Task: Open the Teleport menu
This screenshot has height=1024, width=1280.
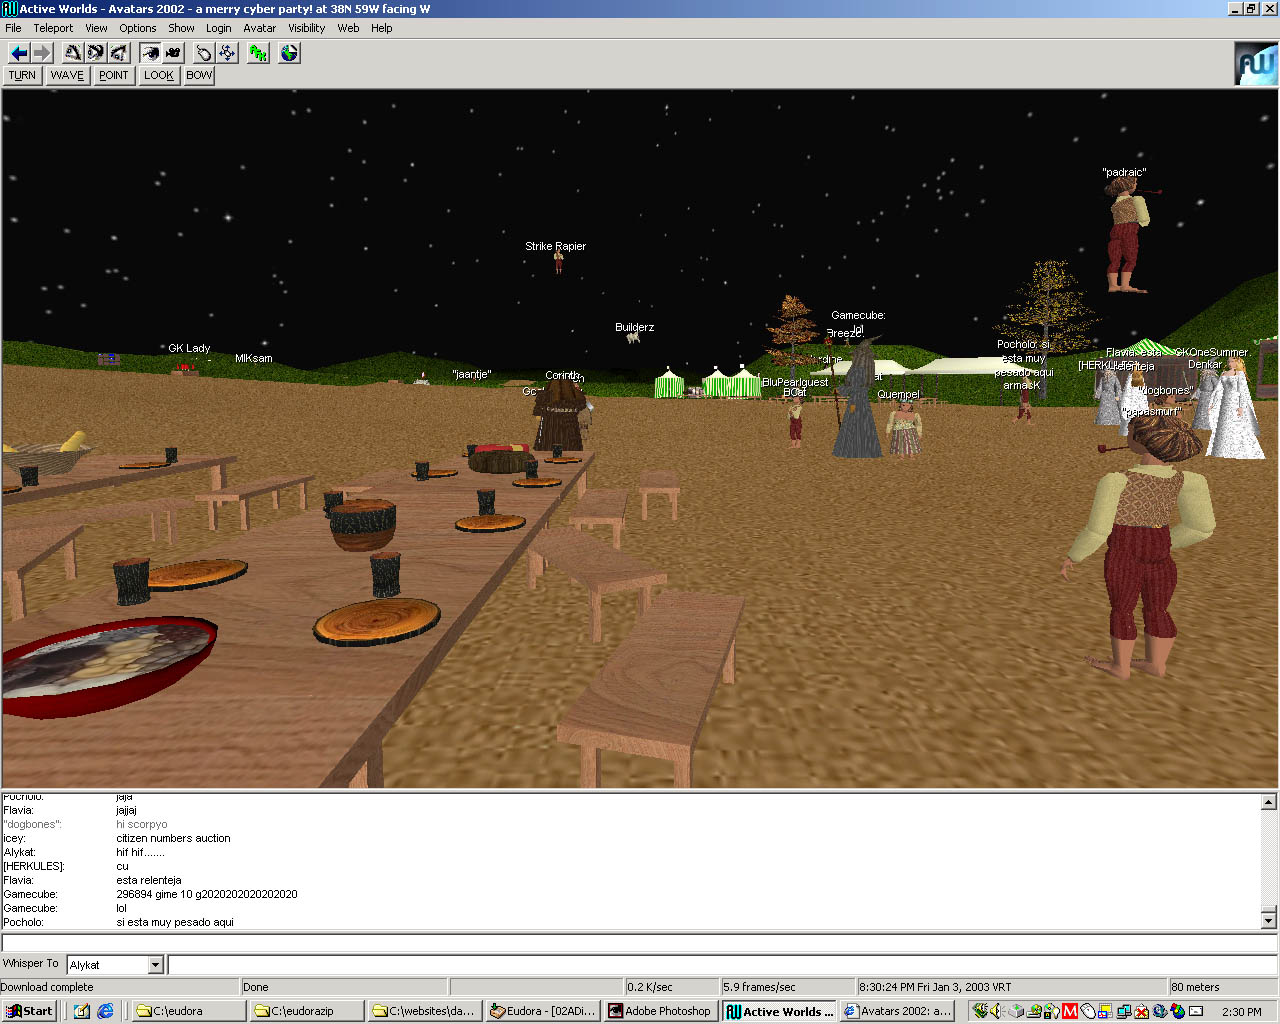Action: [53, 28]
